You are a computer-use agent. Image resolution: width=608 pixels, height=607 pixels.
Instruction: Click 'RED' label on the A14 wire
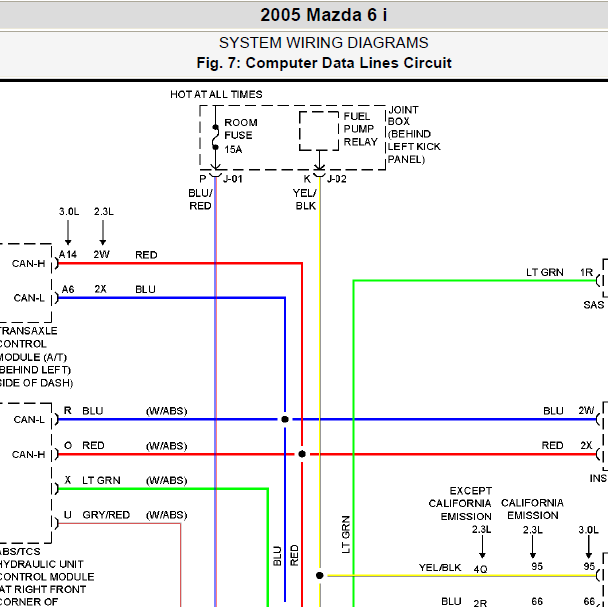pyautogui.click(x=146, y=255)
